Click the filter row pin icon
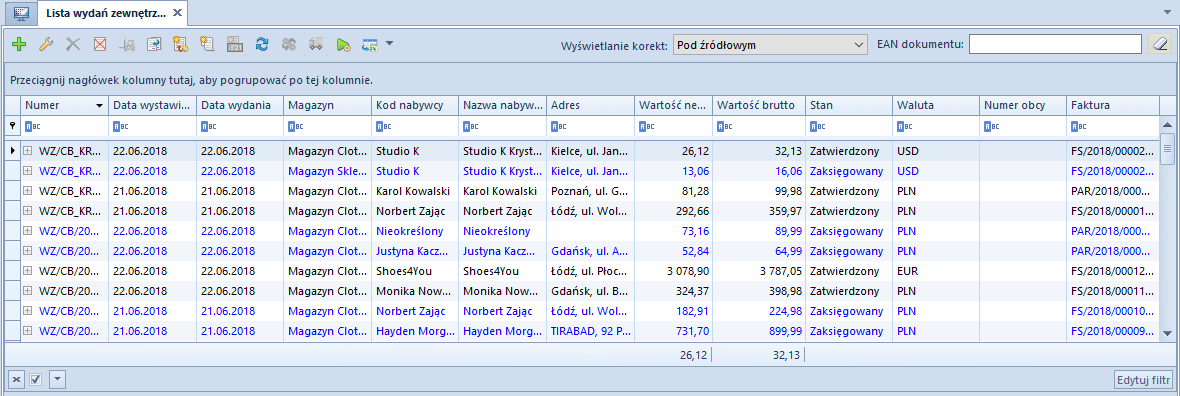 point(12,126)
